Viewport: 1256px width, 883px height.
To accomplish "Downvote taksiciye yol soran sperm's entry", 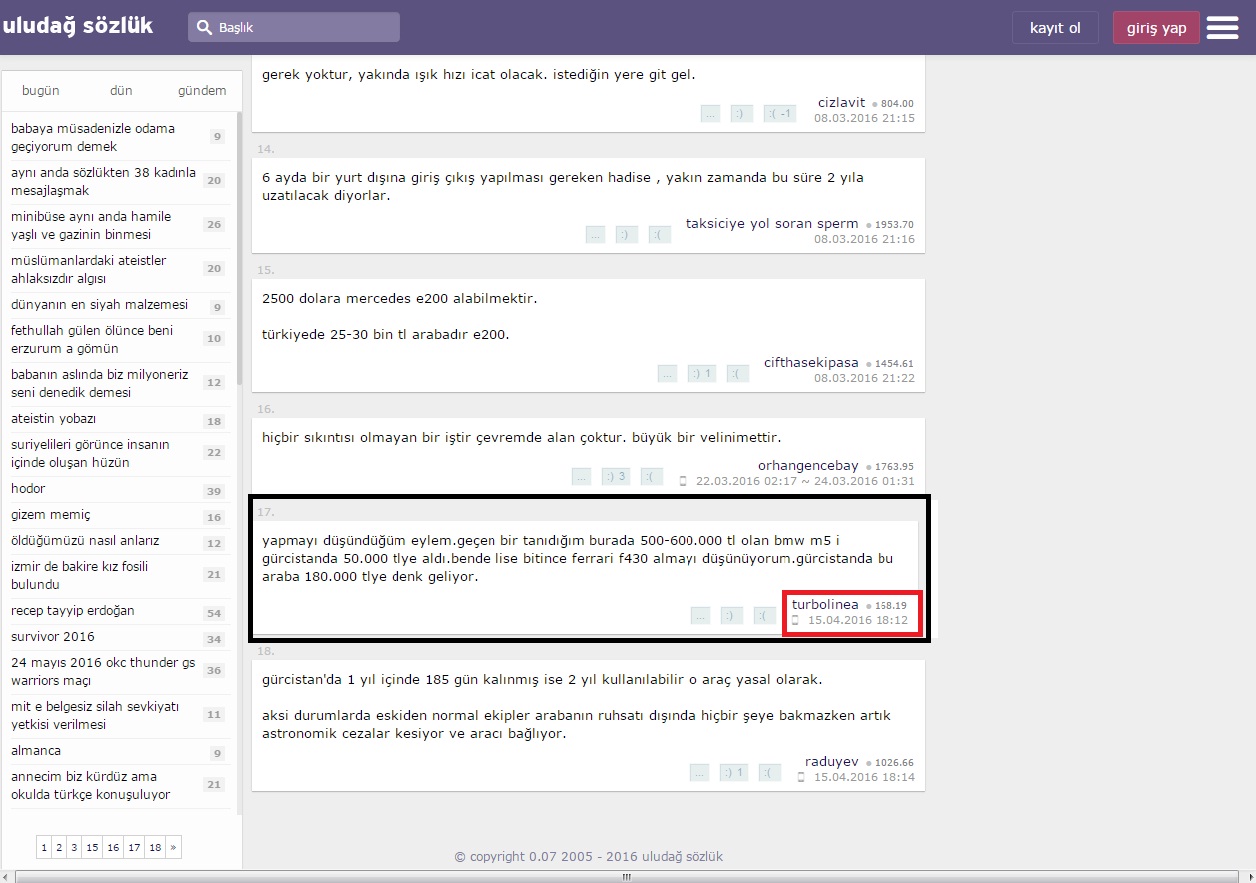I will 659,234.
